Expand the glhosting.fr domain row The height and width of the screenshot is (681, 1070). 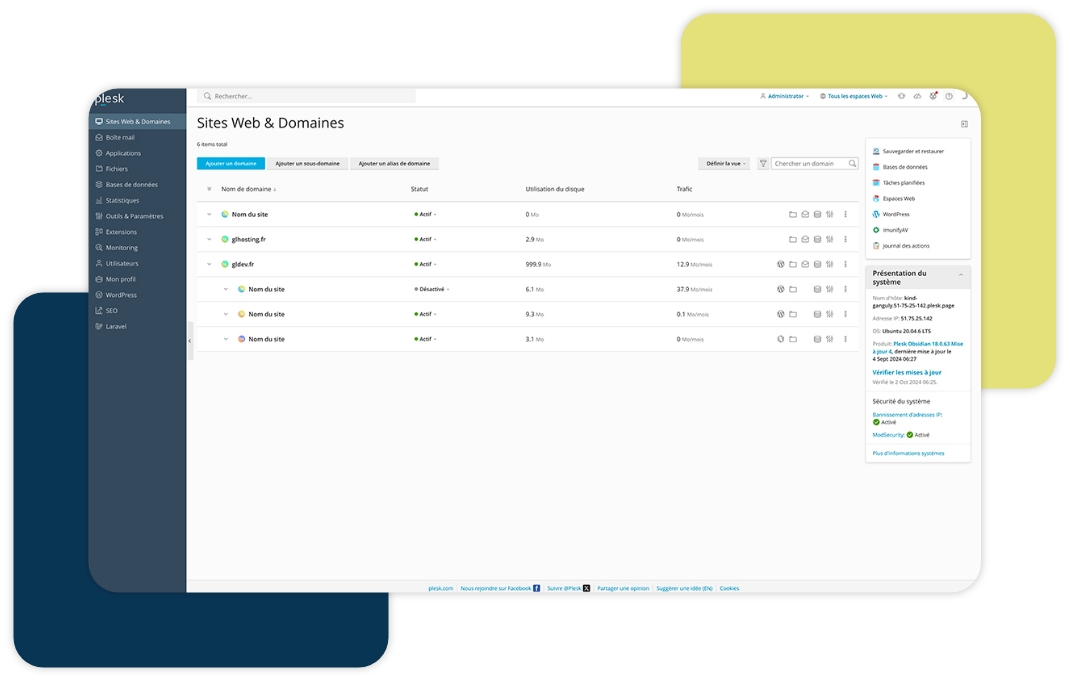(210, 239)
